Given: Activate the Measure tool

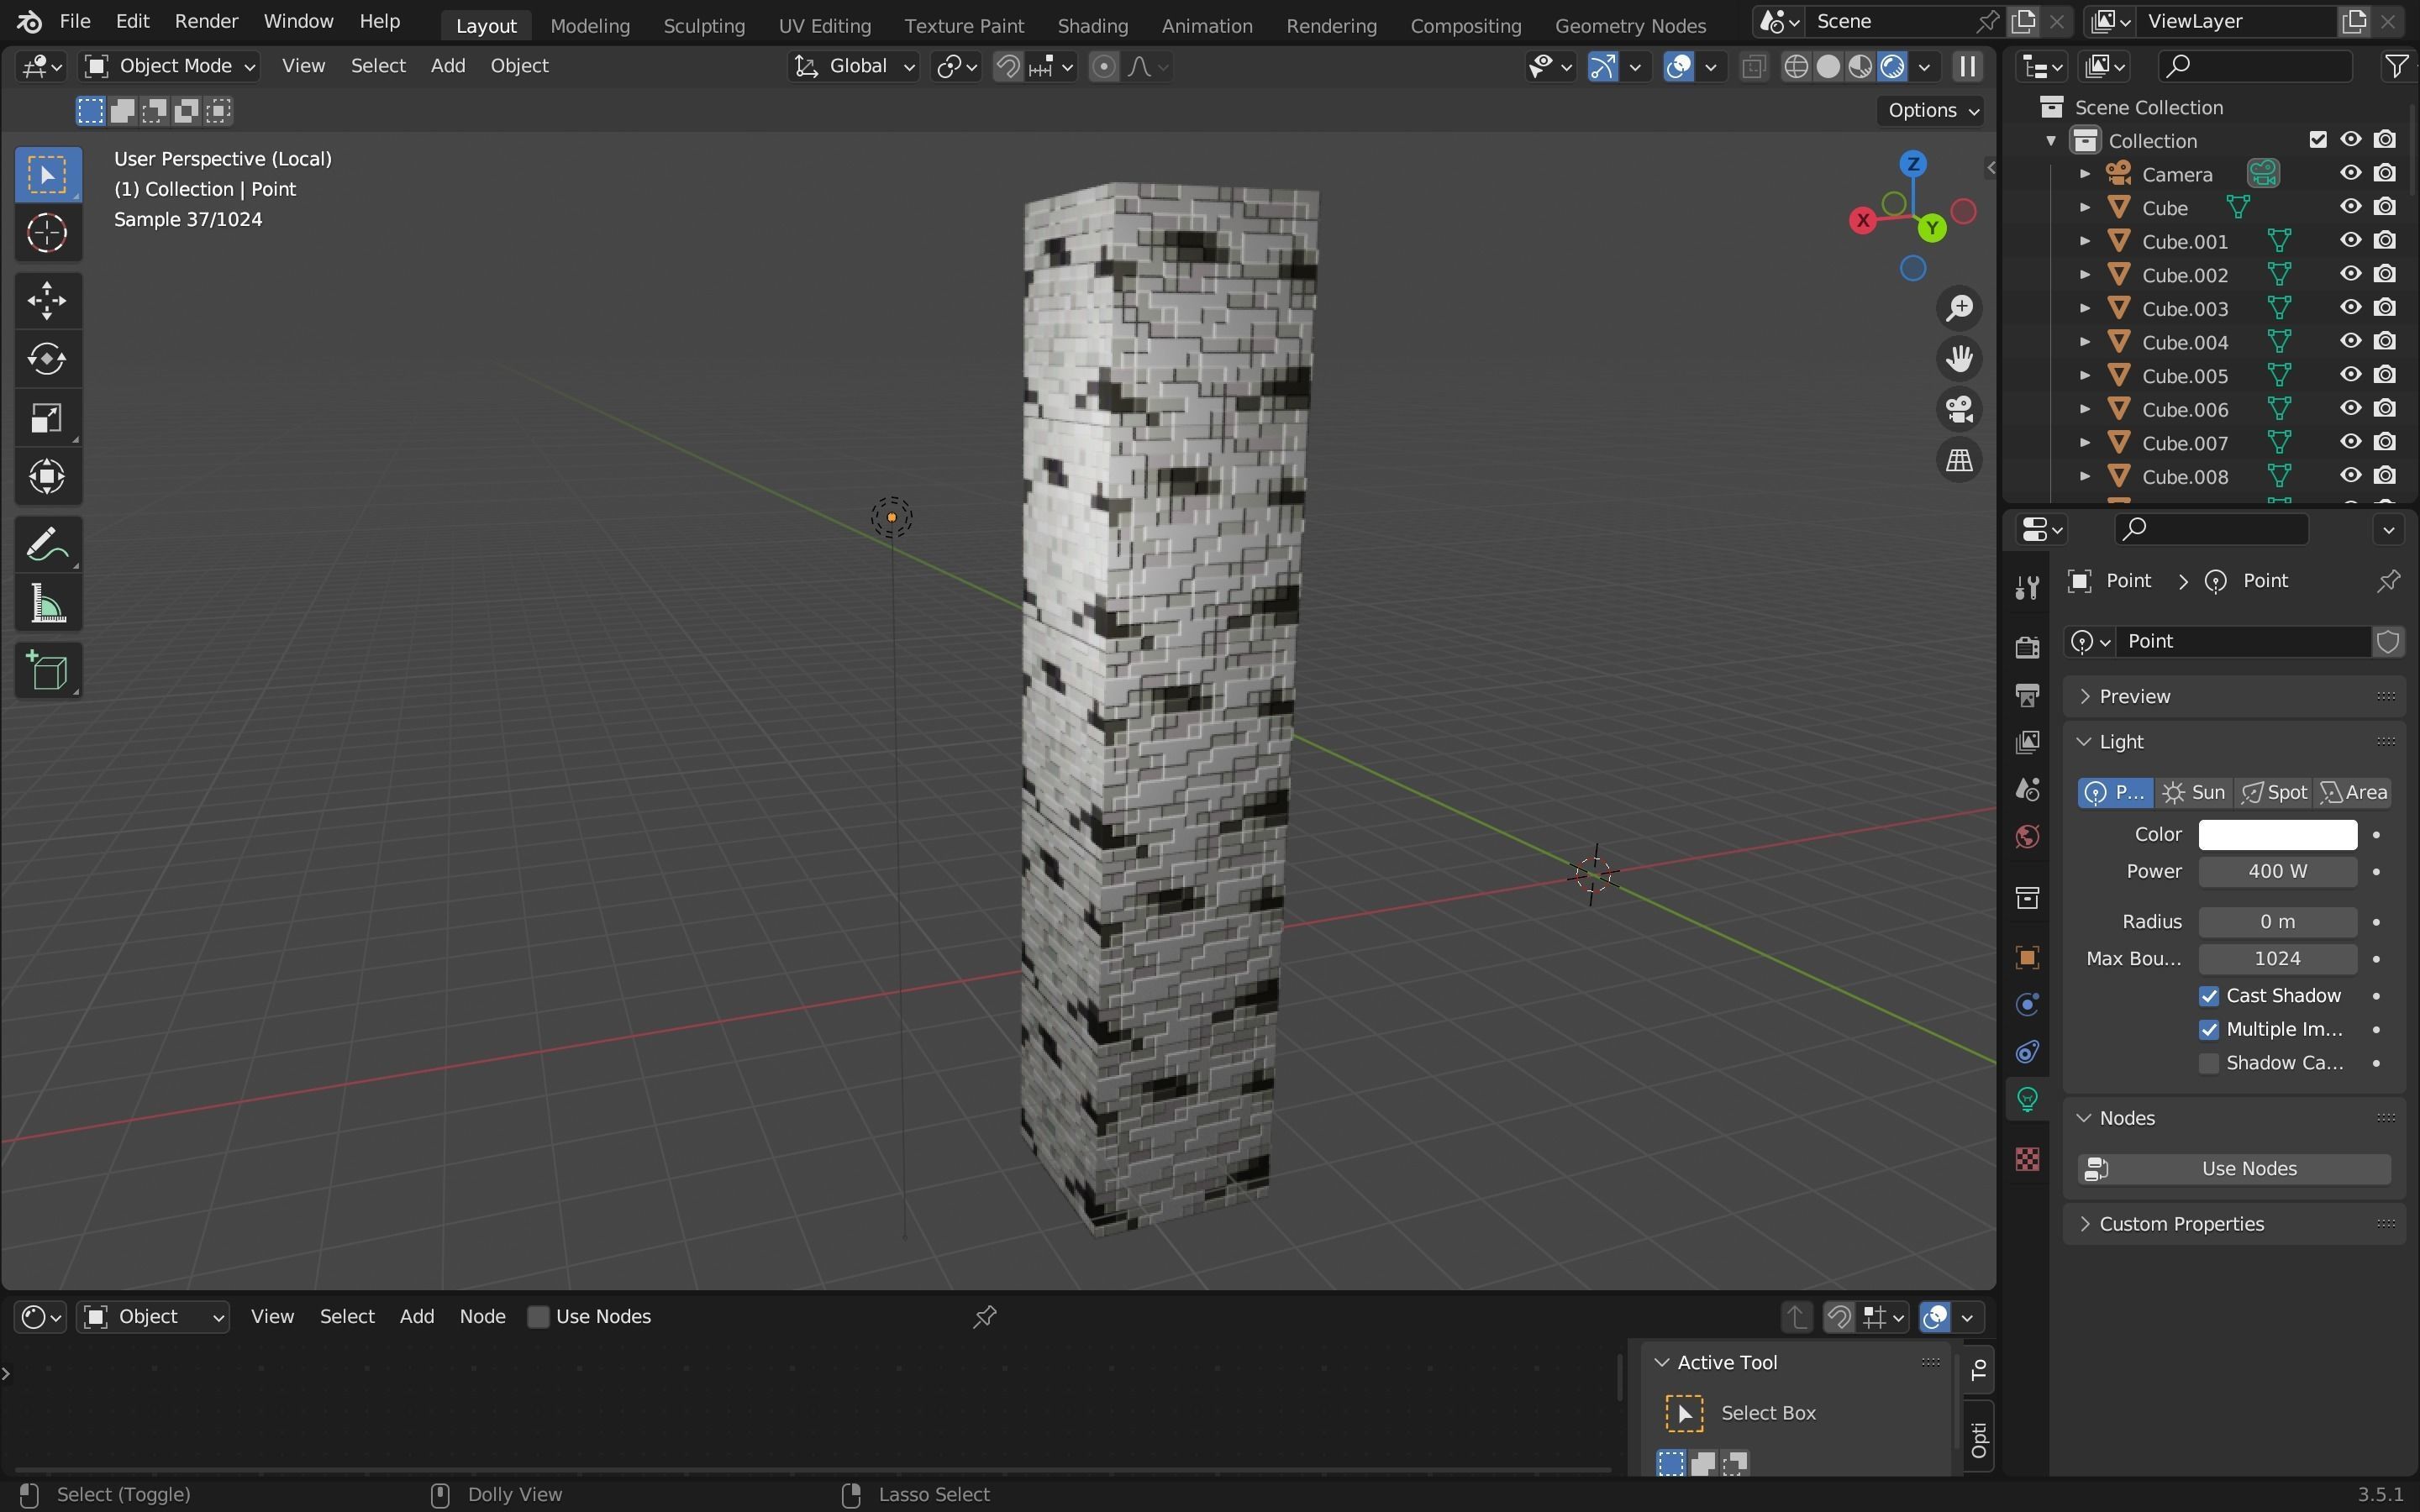Looking at the screenshot, I should point(47,605).
